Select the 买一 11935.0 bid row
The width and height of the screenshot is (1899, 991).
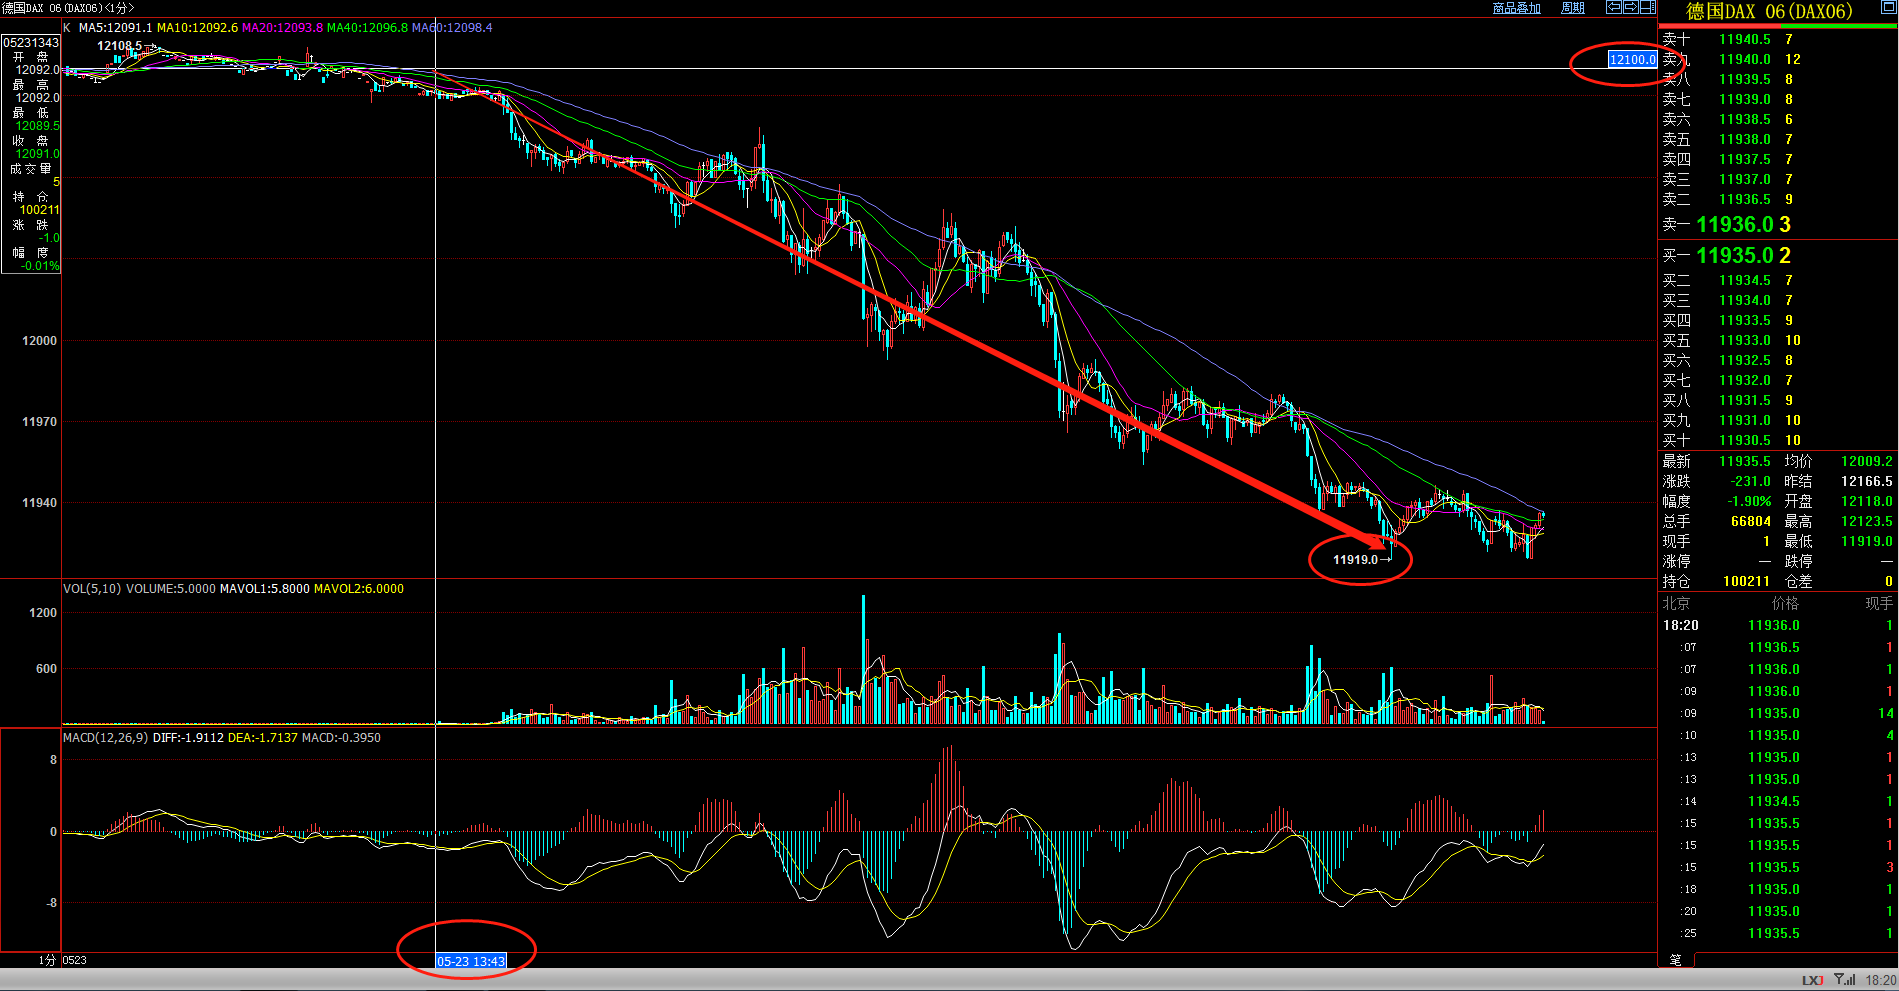click(1777, 255)
